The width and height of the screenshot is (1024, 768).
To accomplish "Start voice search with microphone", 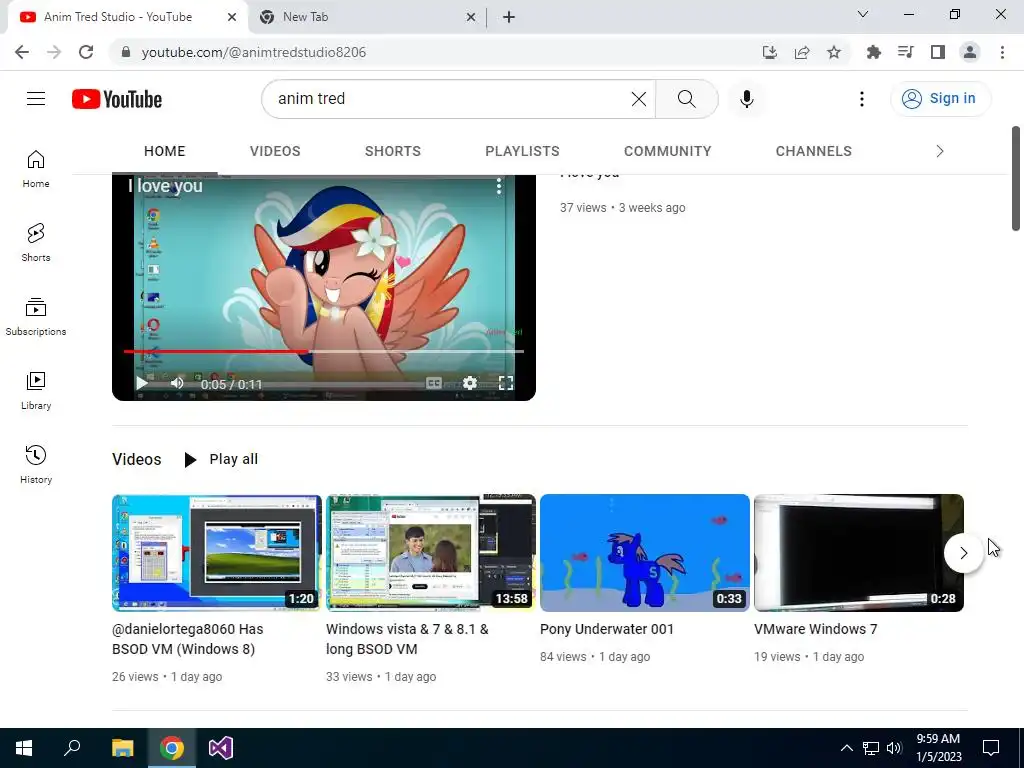I will click(x=746, y=99).
